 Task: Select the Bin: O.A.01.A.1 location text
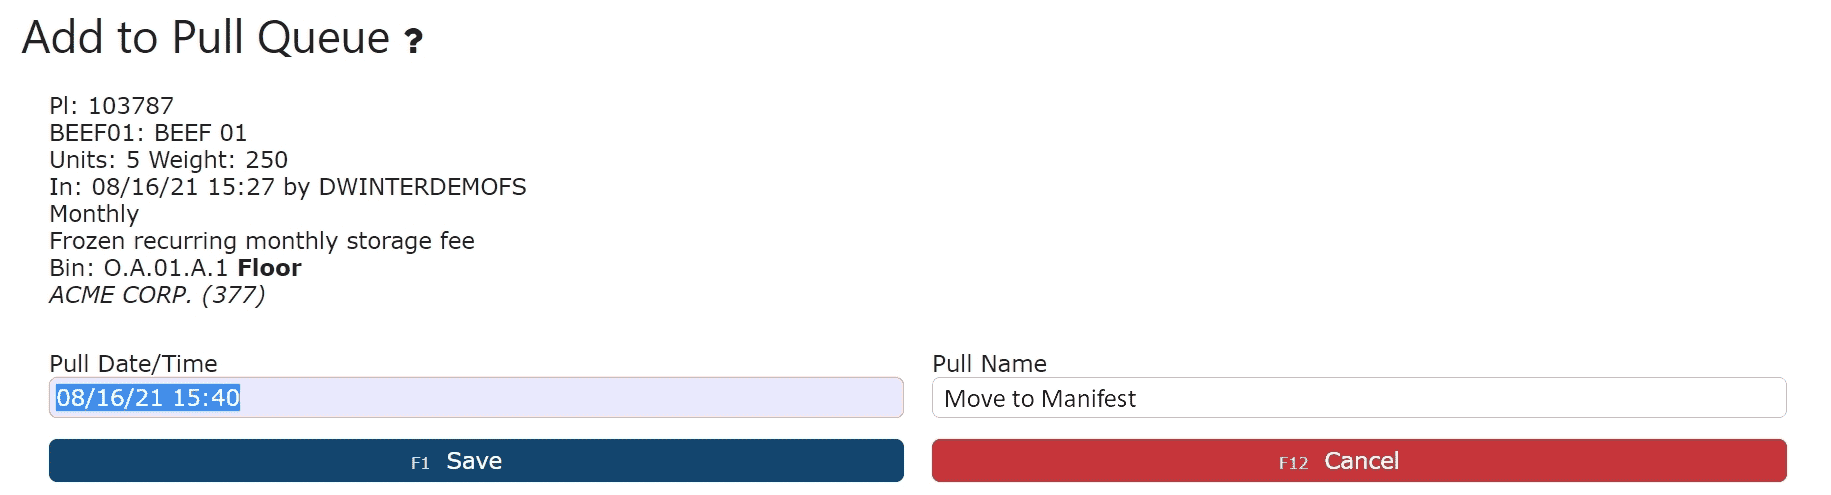tap(139, 268)
